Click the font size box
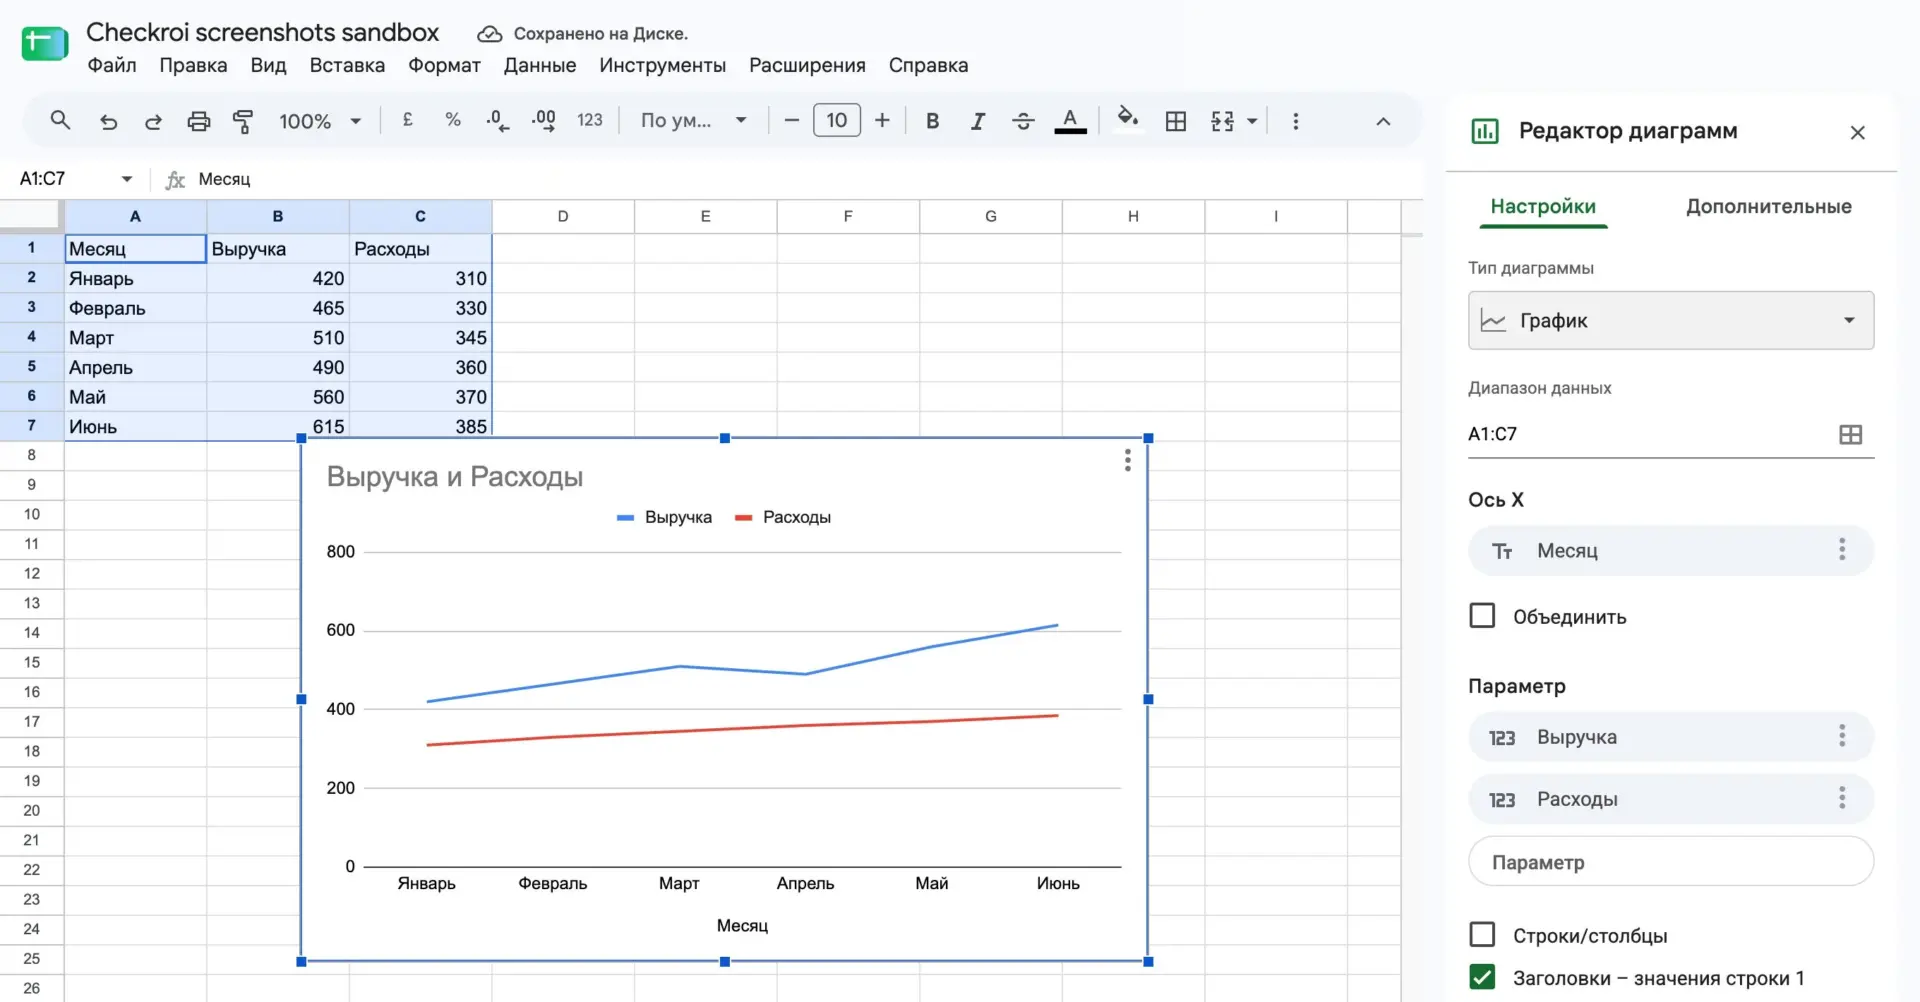Viewport: 1920px width, 1002px height. pyautogui.click(x=837, y=121)
